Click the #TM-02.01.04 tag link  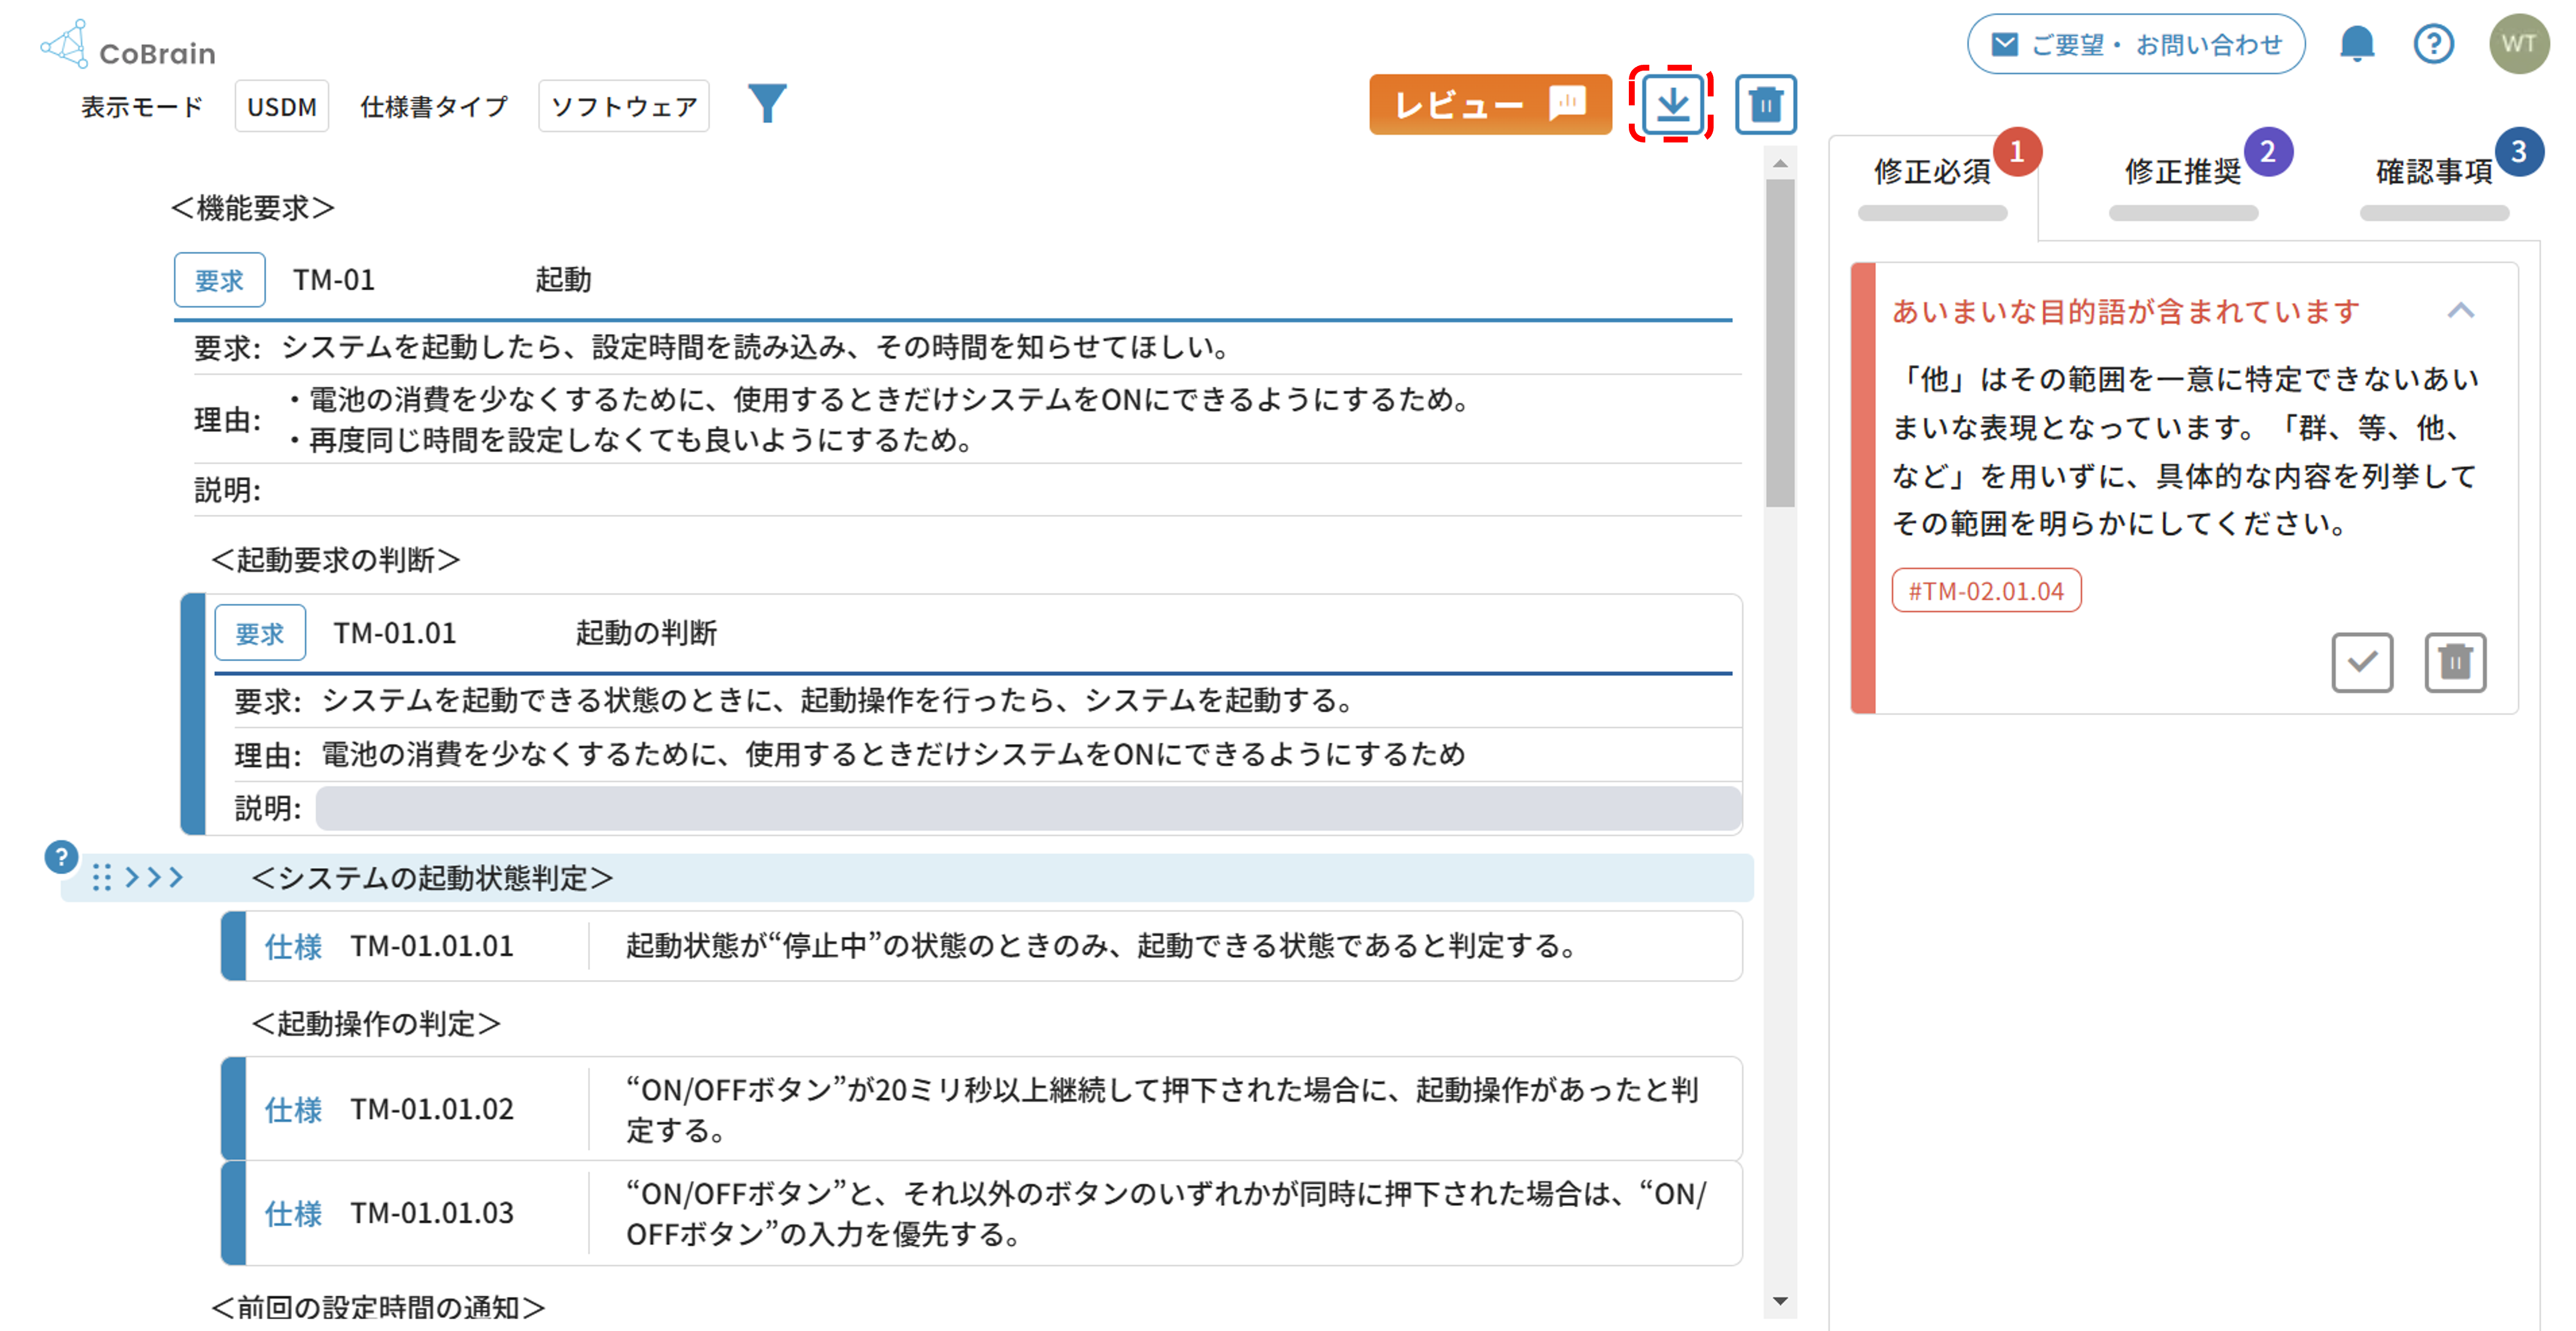click(1986, 590)
